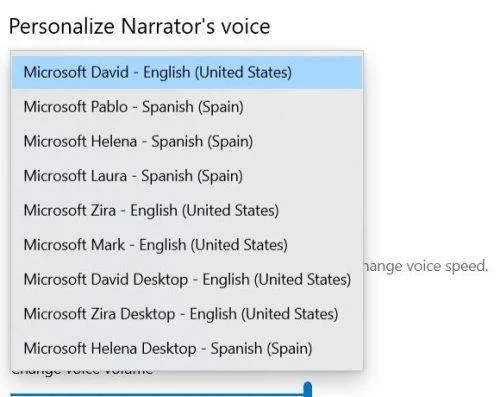Pick Microsoft Helena - Spanish (Spain) option

point(187,141)
